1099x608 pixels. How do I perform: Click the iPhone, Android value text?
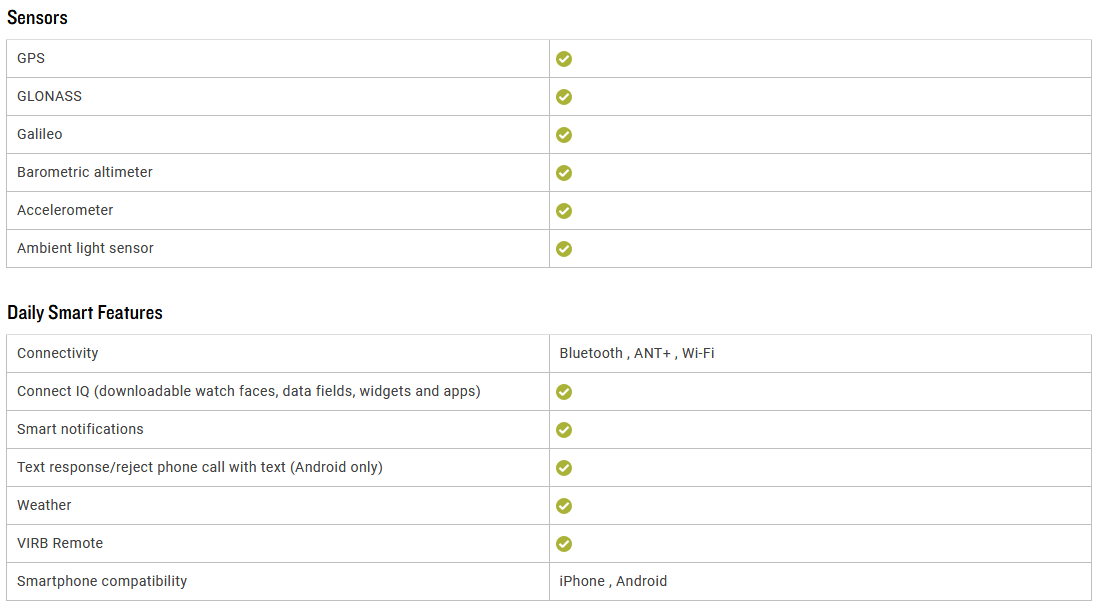click(x=613, y=581)
